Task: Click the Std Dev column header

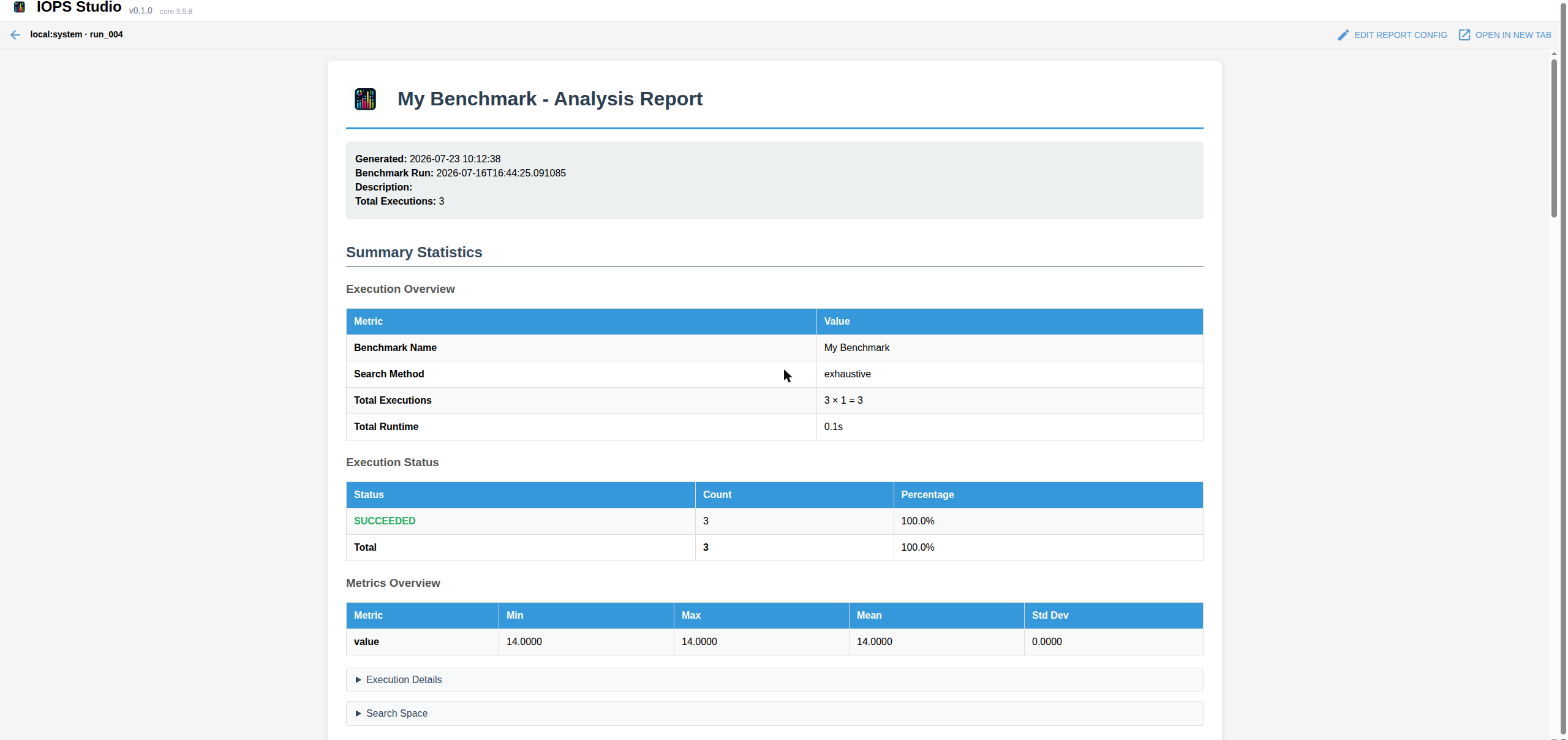Action: 1113,616
